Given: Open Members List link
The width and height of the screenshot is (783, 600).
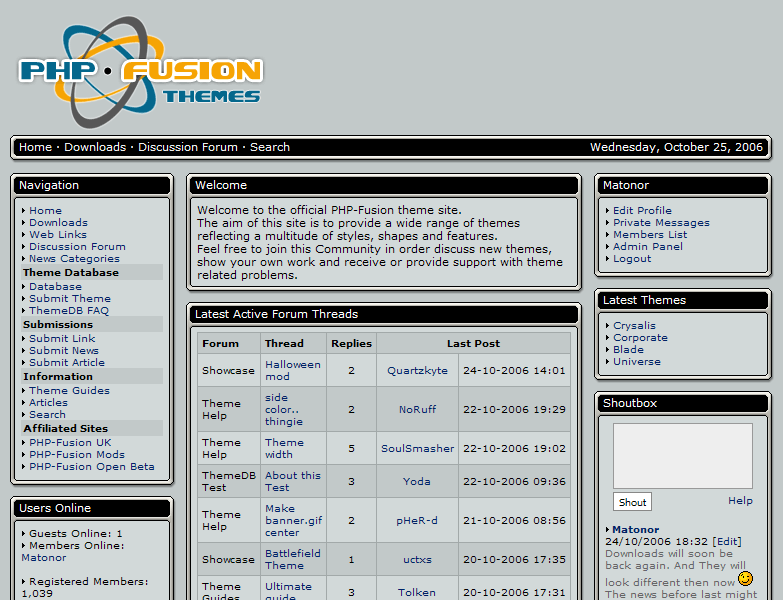Looking at the screenshot, I should (x=650, y=235).
